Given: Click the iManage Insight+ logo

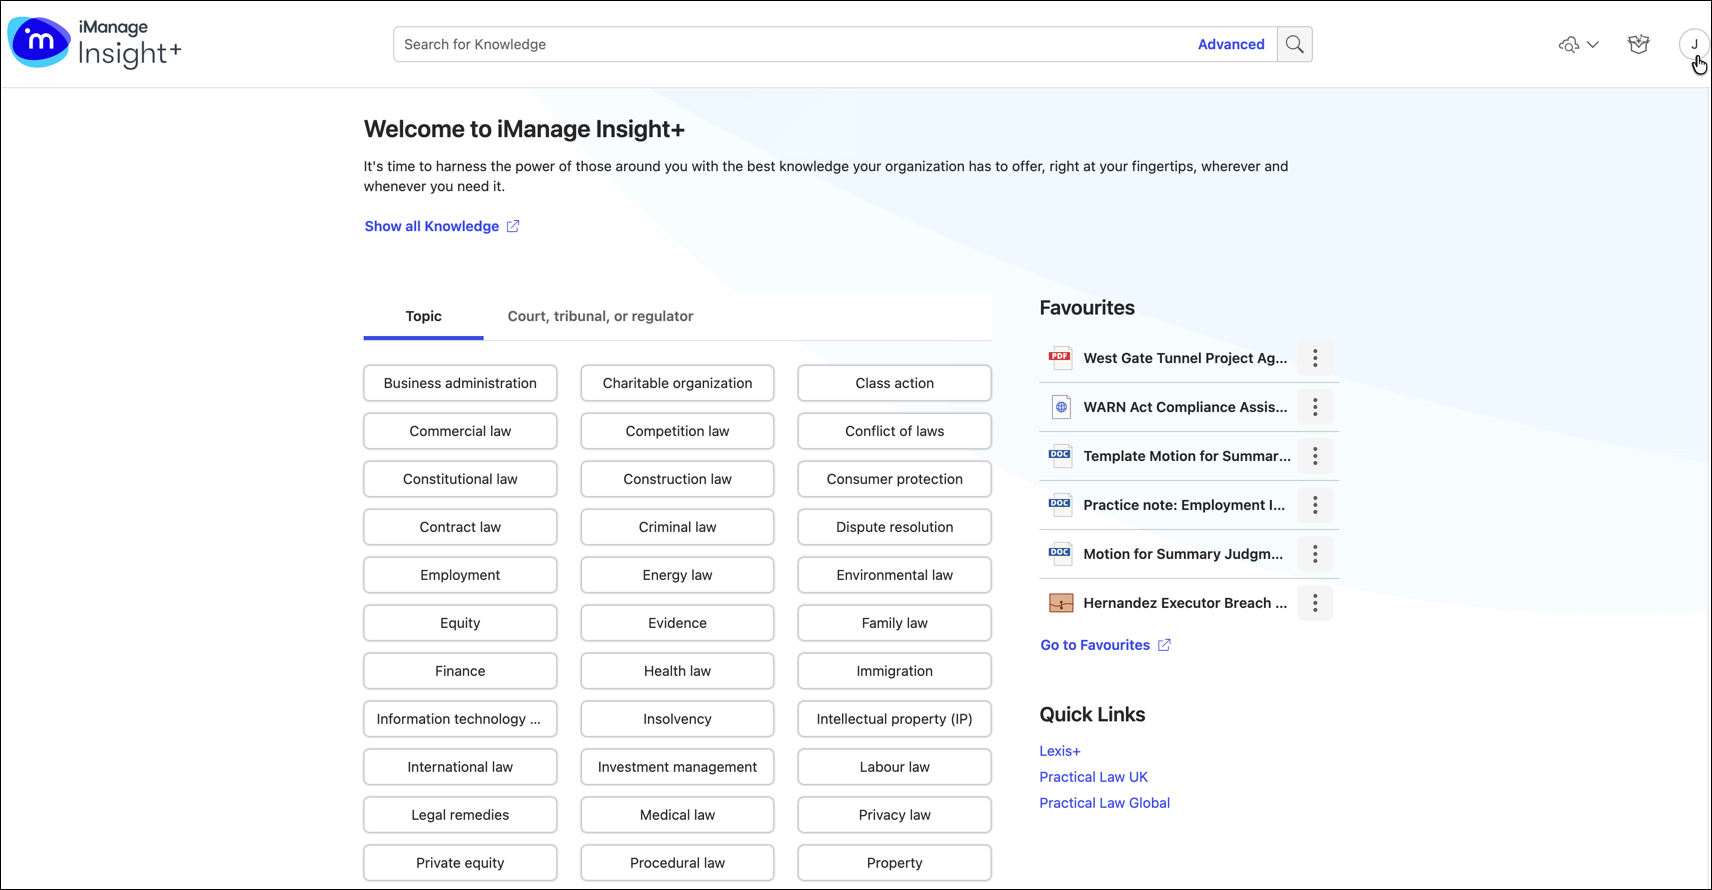Looking at the screenshot, I should (x=95, y=43).
